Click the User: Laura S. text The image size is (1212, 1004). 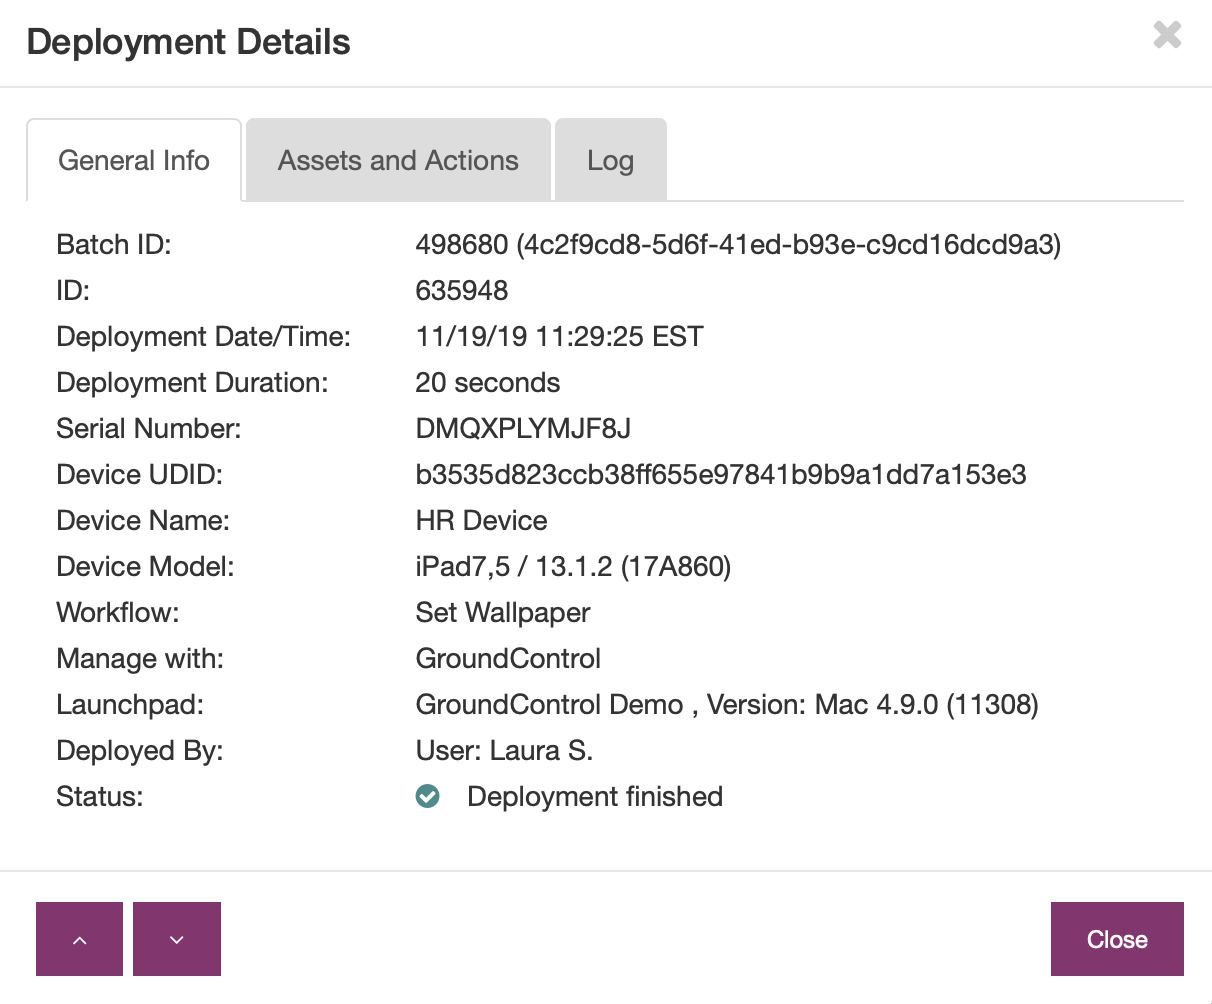[504, 751]
